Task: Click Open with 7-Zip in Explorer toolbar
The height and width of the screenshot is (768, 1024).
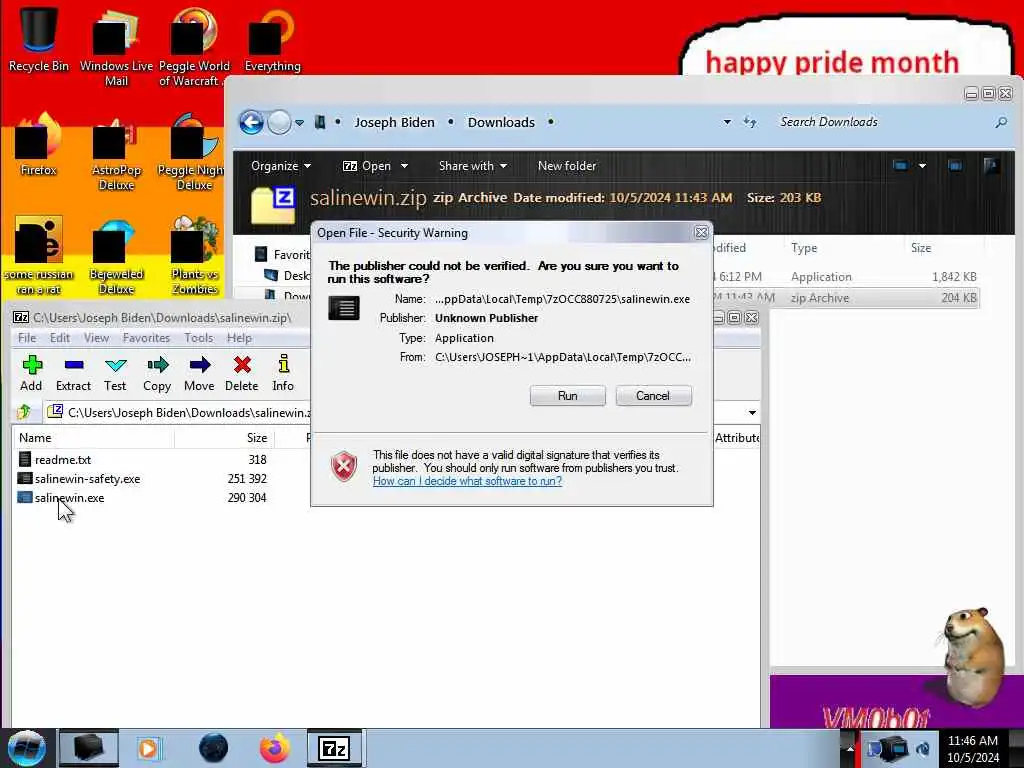Action: click(368, 166)
